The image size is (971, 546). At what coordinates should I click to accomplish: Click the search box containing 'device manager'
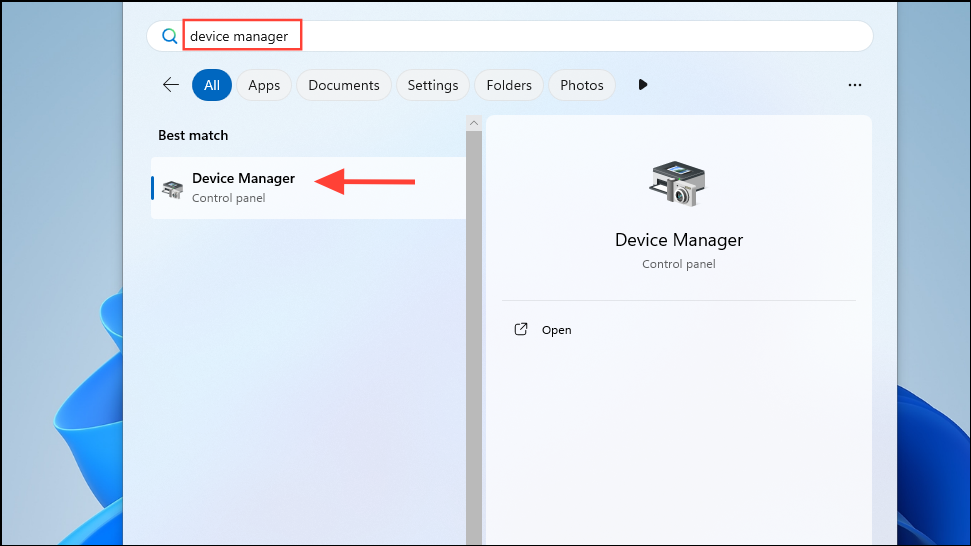tap(510, 36)
